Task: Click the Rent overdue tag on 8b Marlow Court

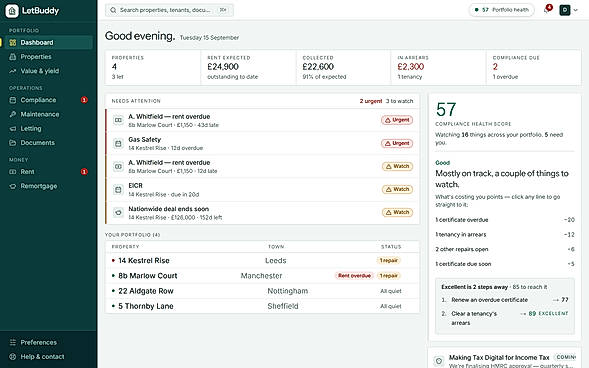Action: point(354,276)
